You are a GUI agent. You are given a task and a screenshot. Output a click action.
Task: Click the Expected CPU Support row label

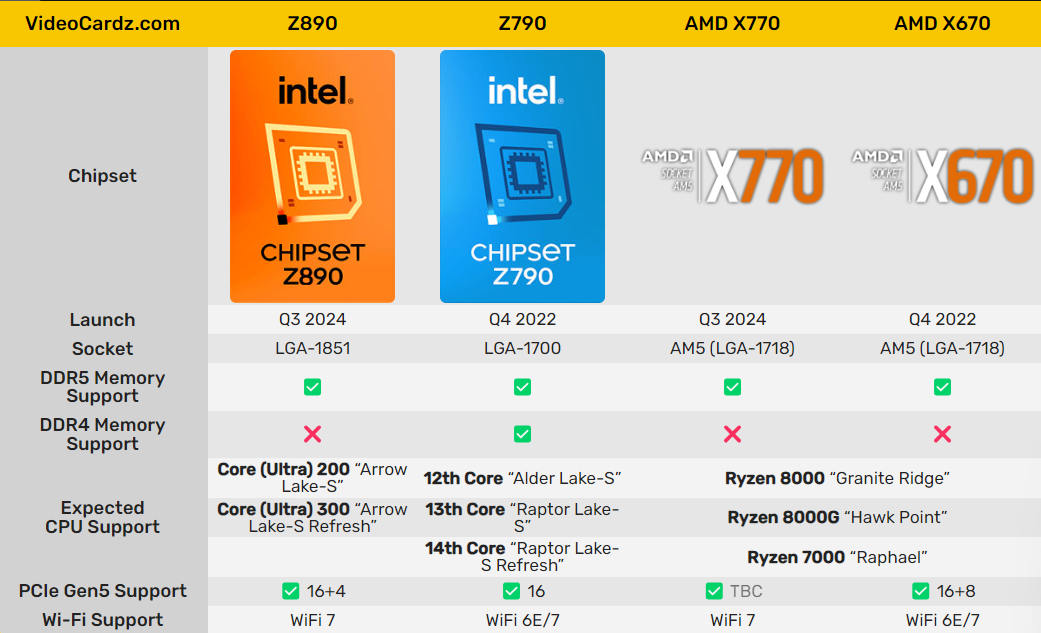[102, 517]
